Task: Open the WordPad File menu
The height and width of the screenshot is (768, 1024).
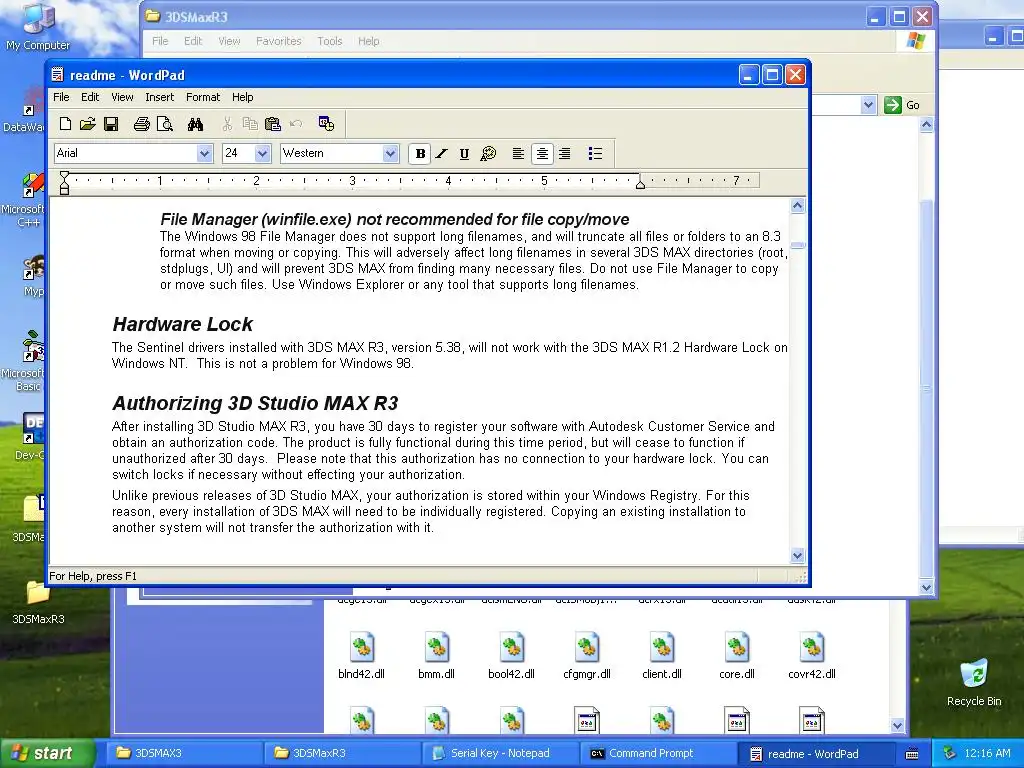Action: [61, 97]
